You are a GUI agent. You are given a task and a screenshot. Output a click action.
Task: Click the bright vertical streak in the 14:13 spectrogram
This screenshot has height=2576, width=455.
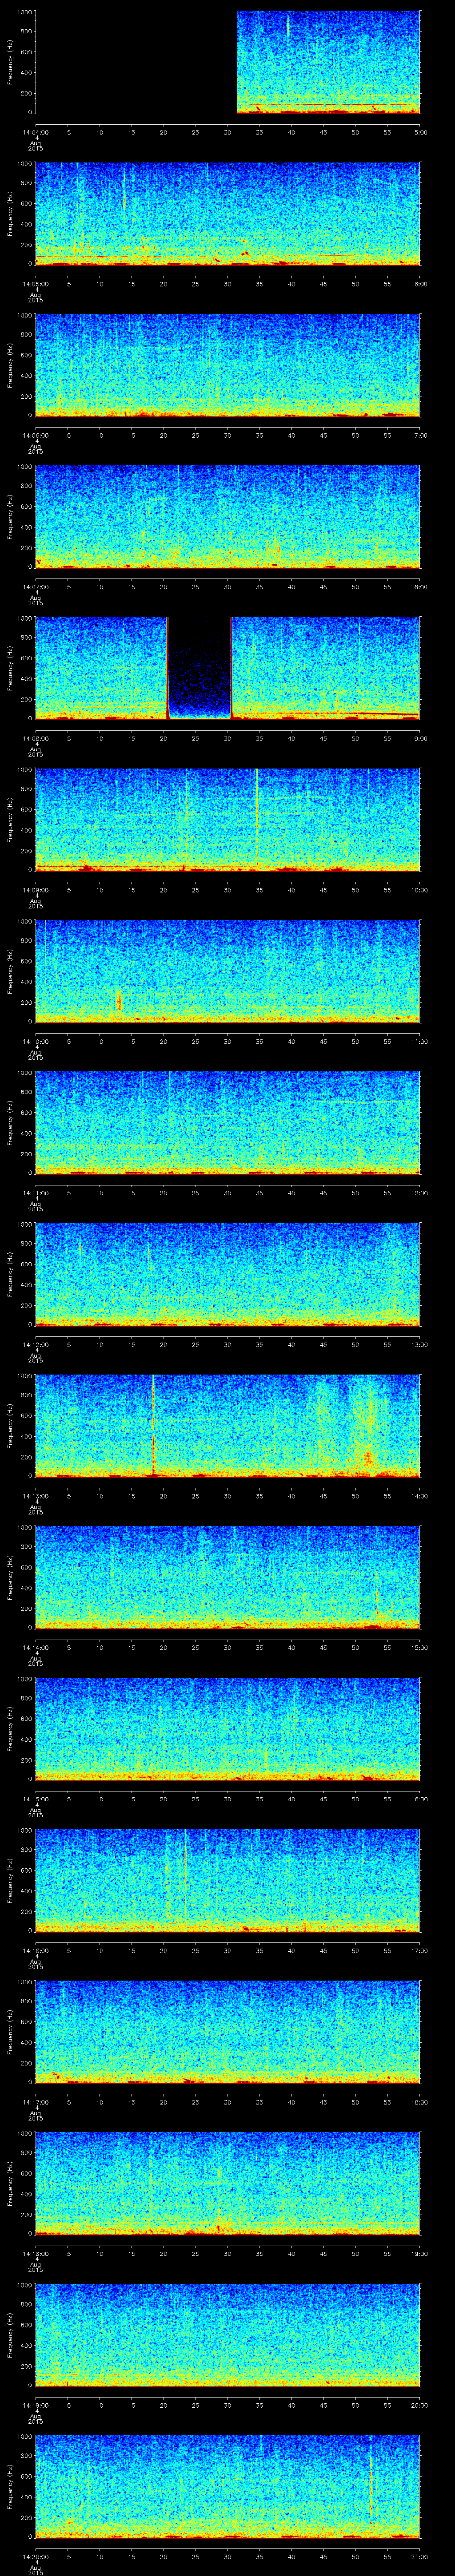[x=153, y=1425]
